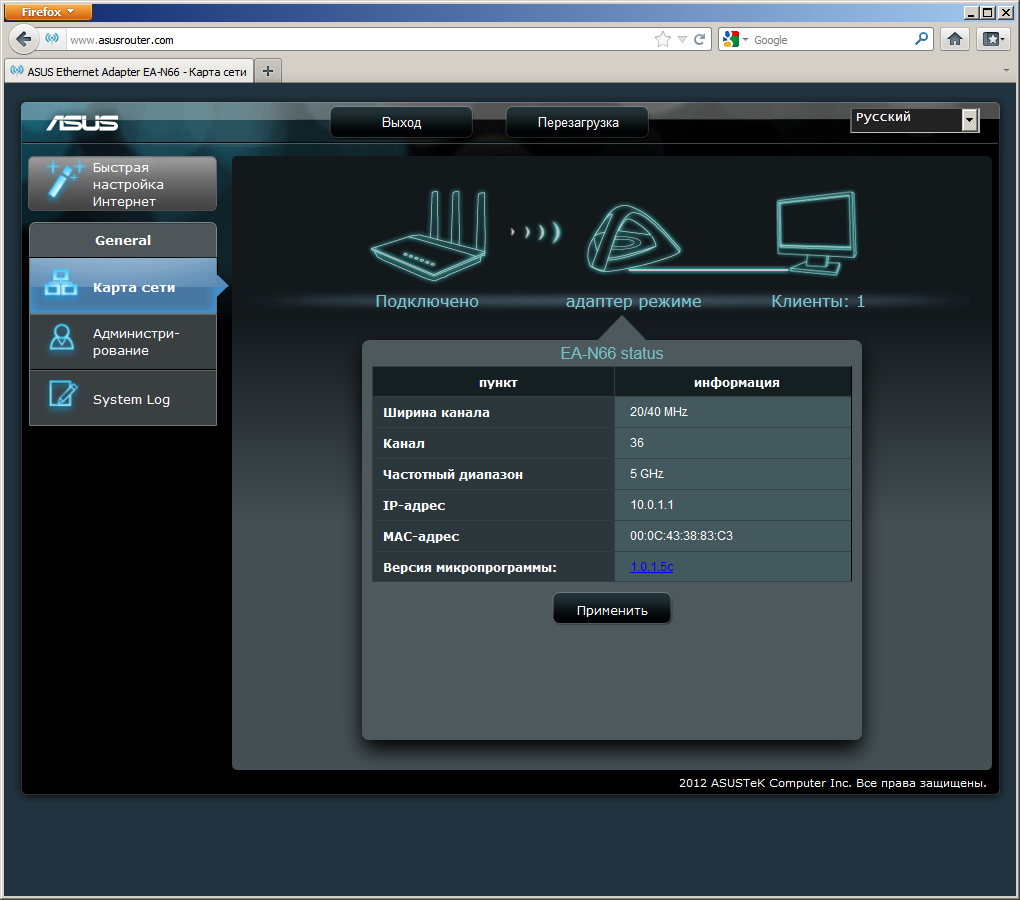Click the ASUS logo
The width and height of the screenshot is (1020, 900).
[x=82, y=122]
